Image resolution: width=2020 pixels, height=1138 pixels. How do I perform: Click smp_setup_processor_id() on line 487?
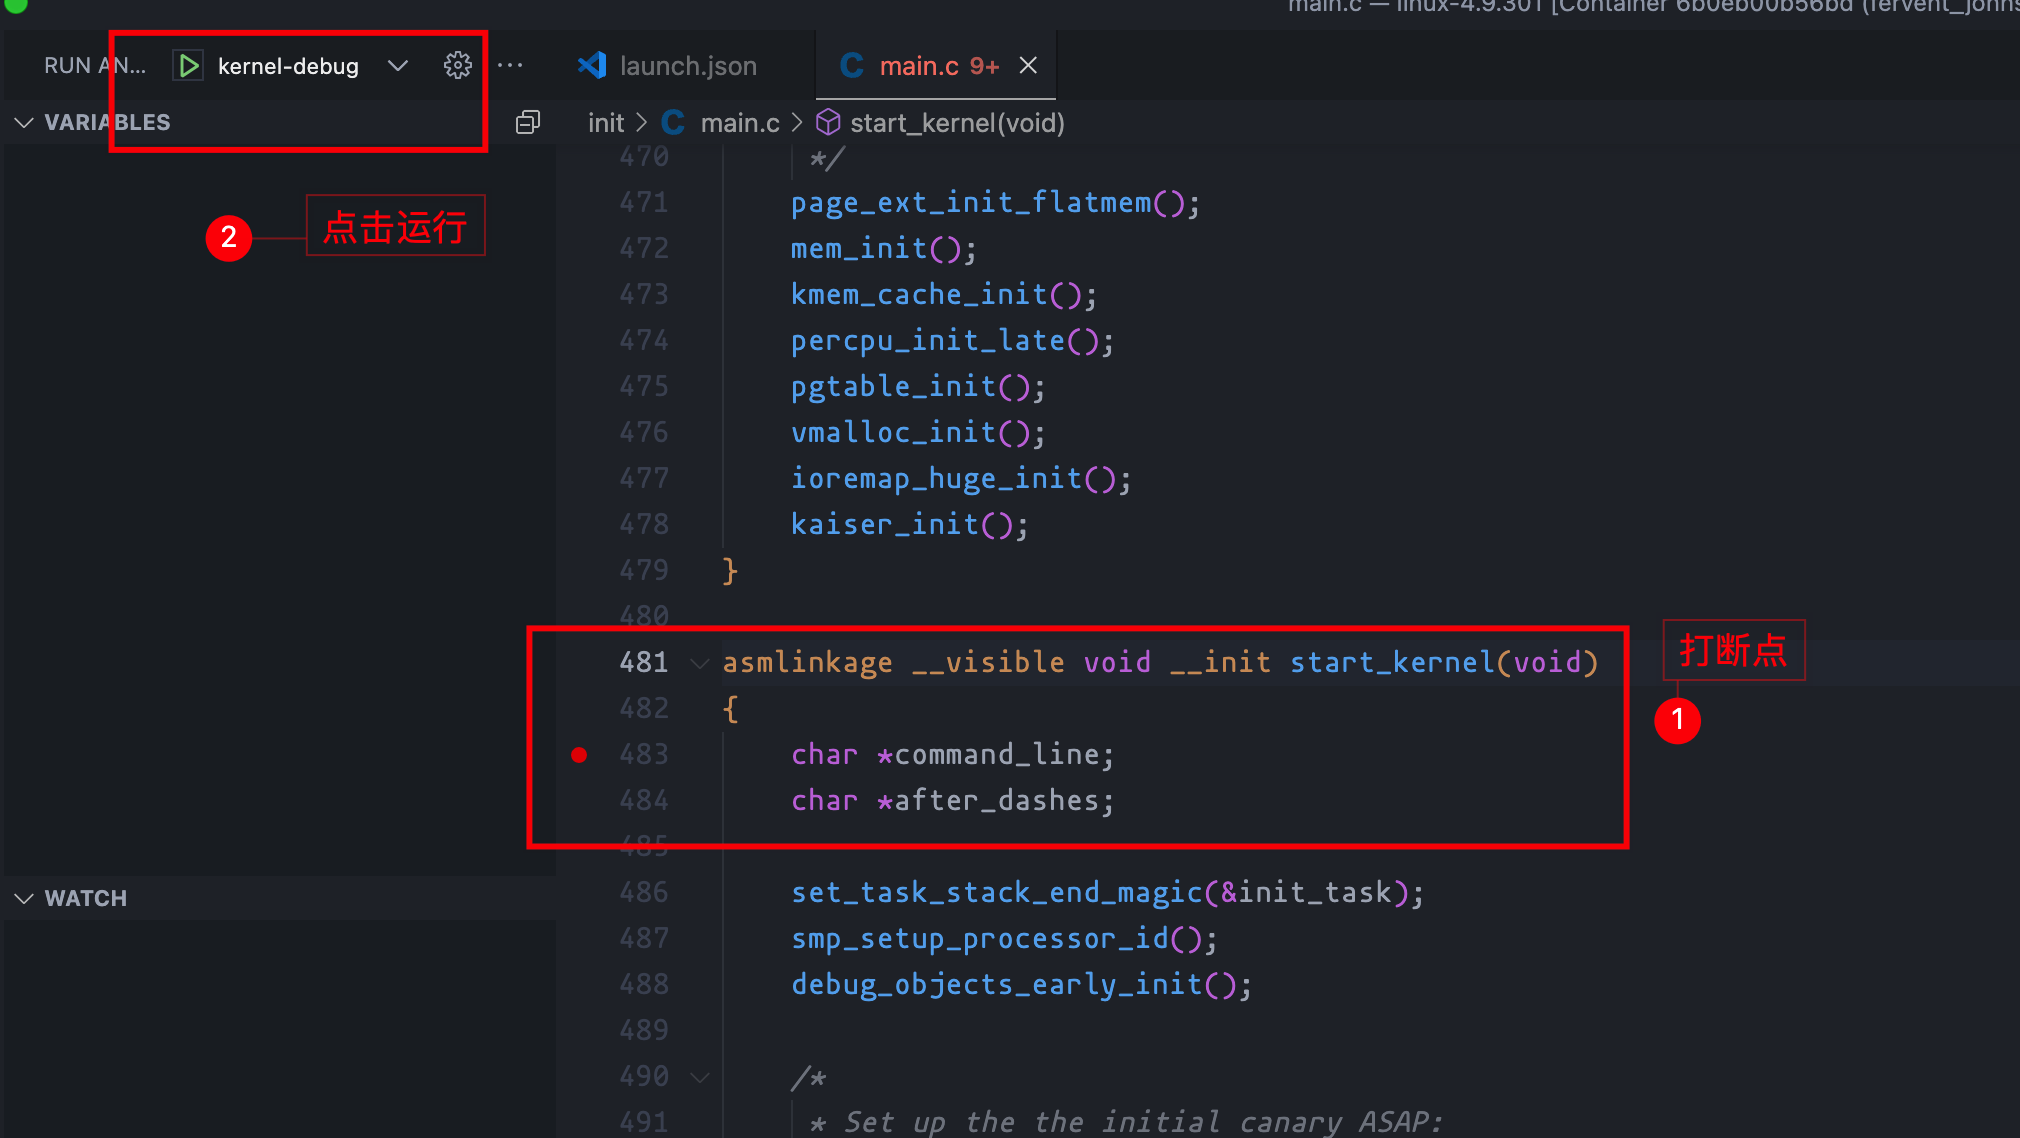pyautogui.click(x=1004, y=939)
